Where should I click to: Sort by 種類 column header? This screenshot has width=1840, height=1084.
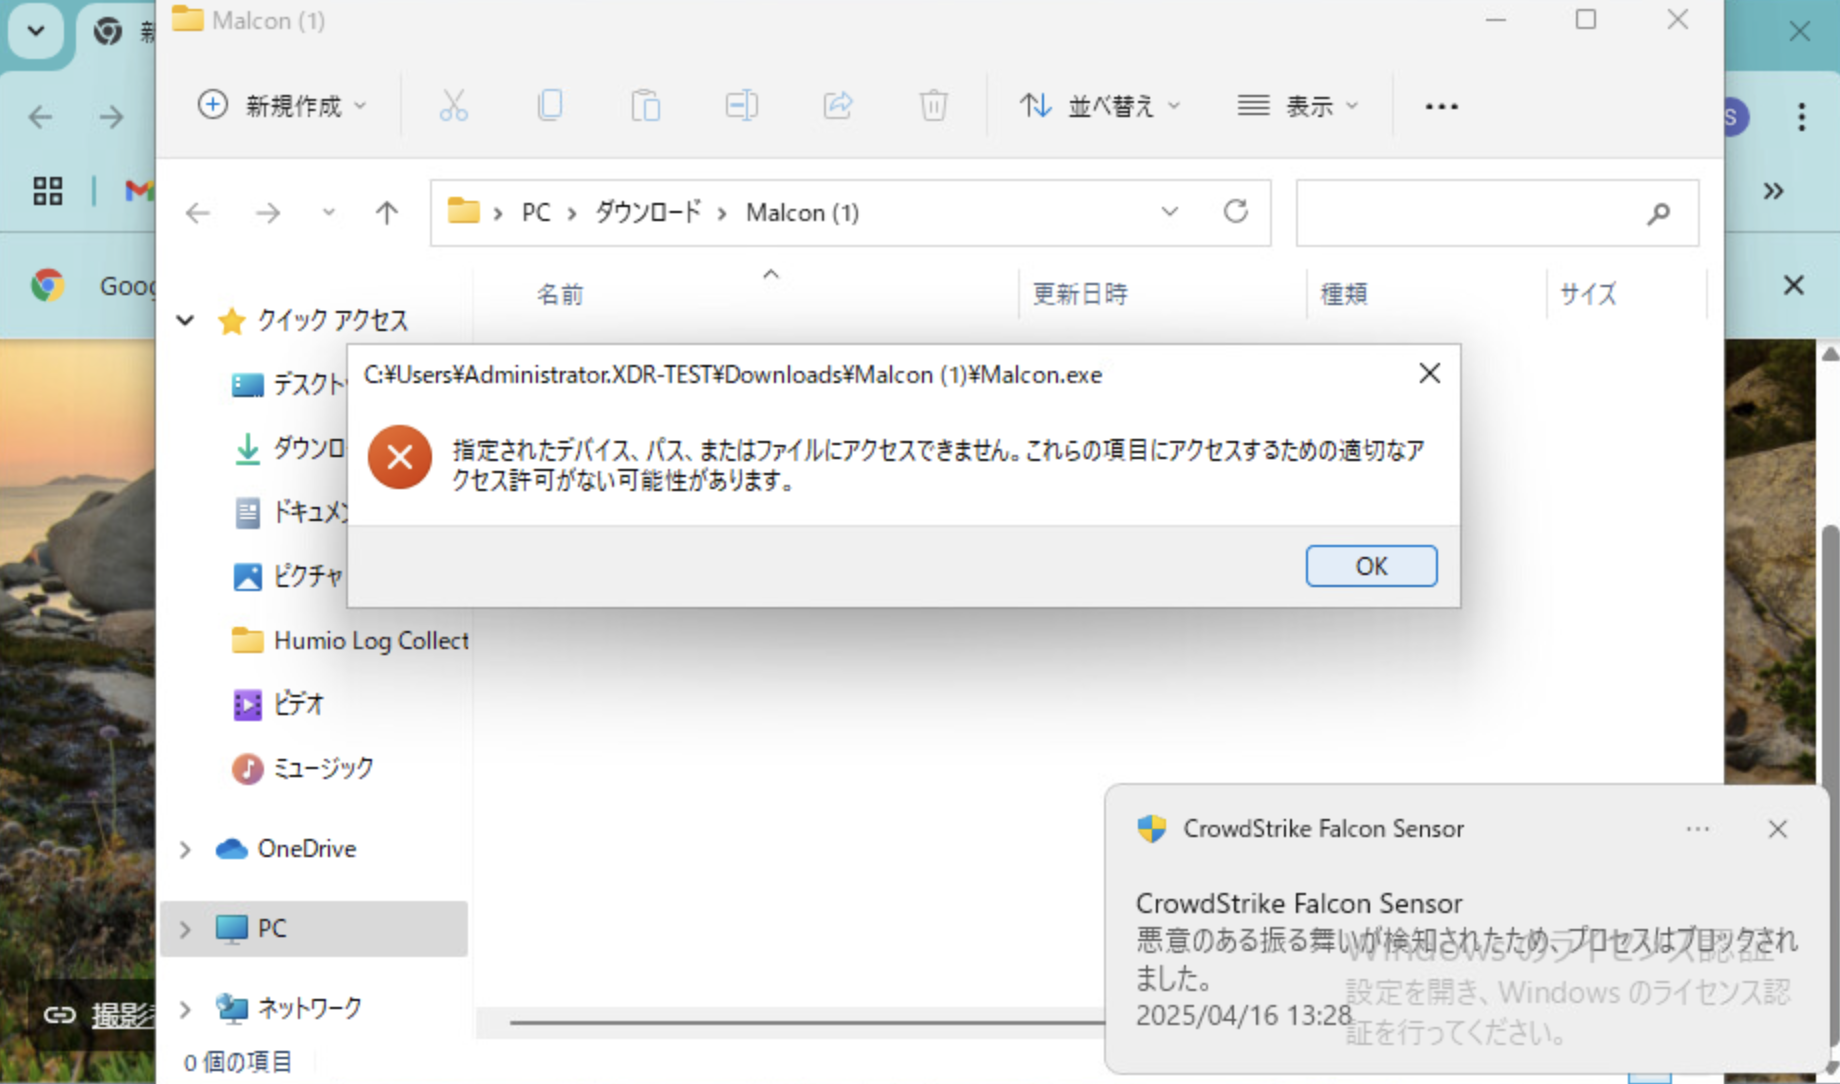point(1344,294)
